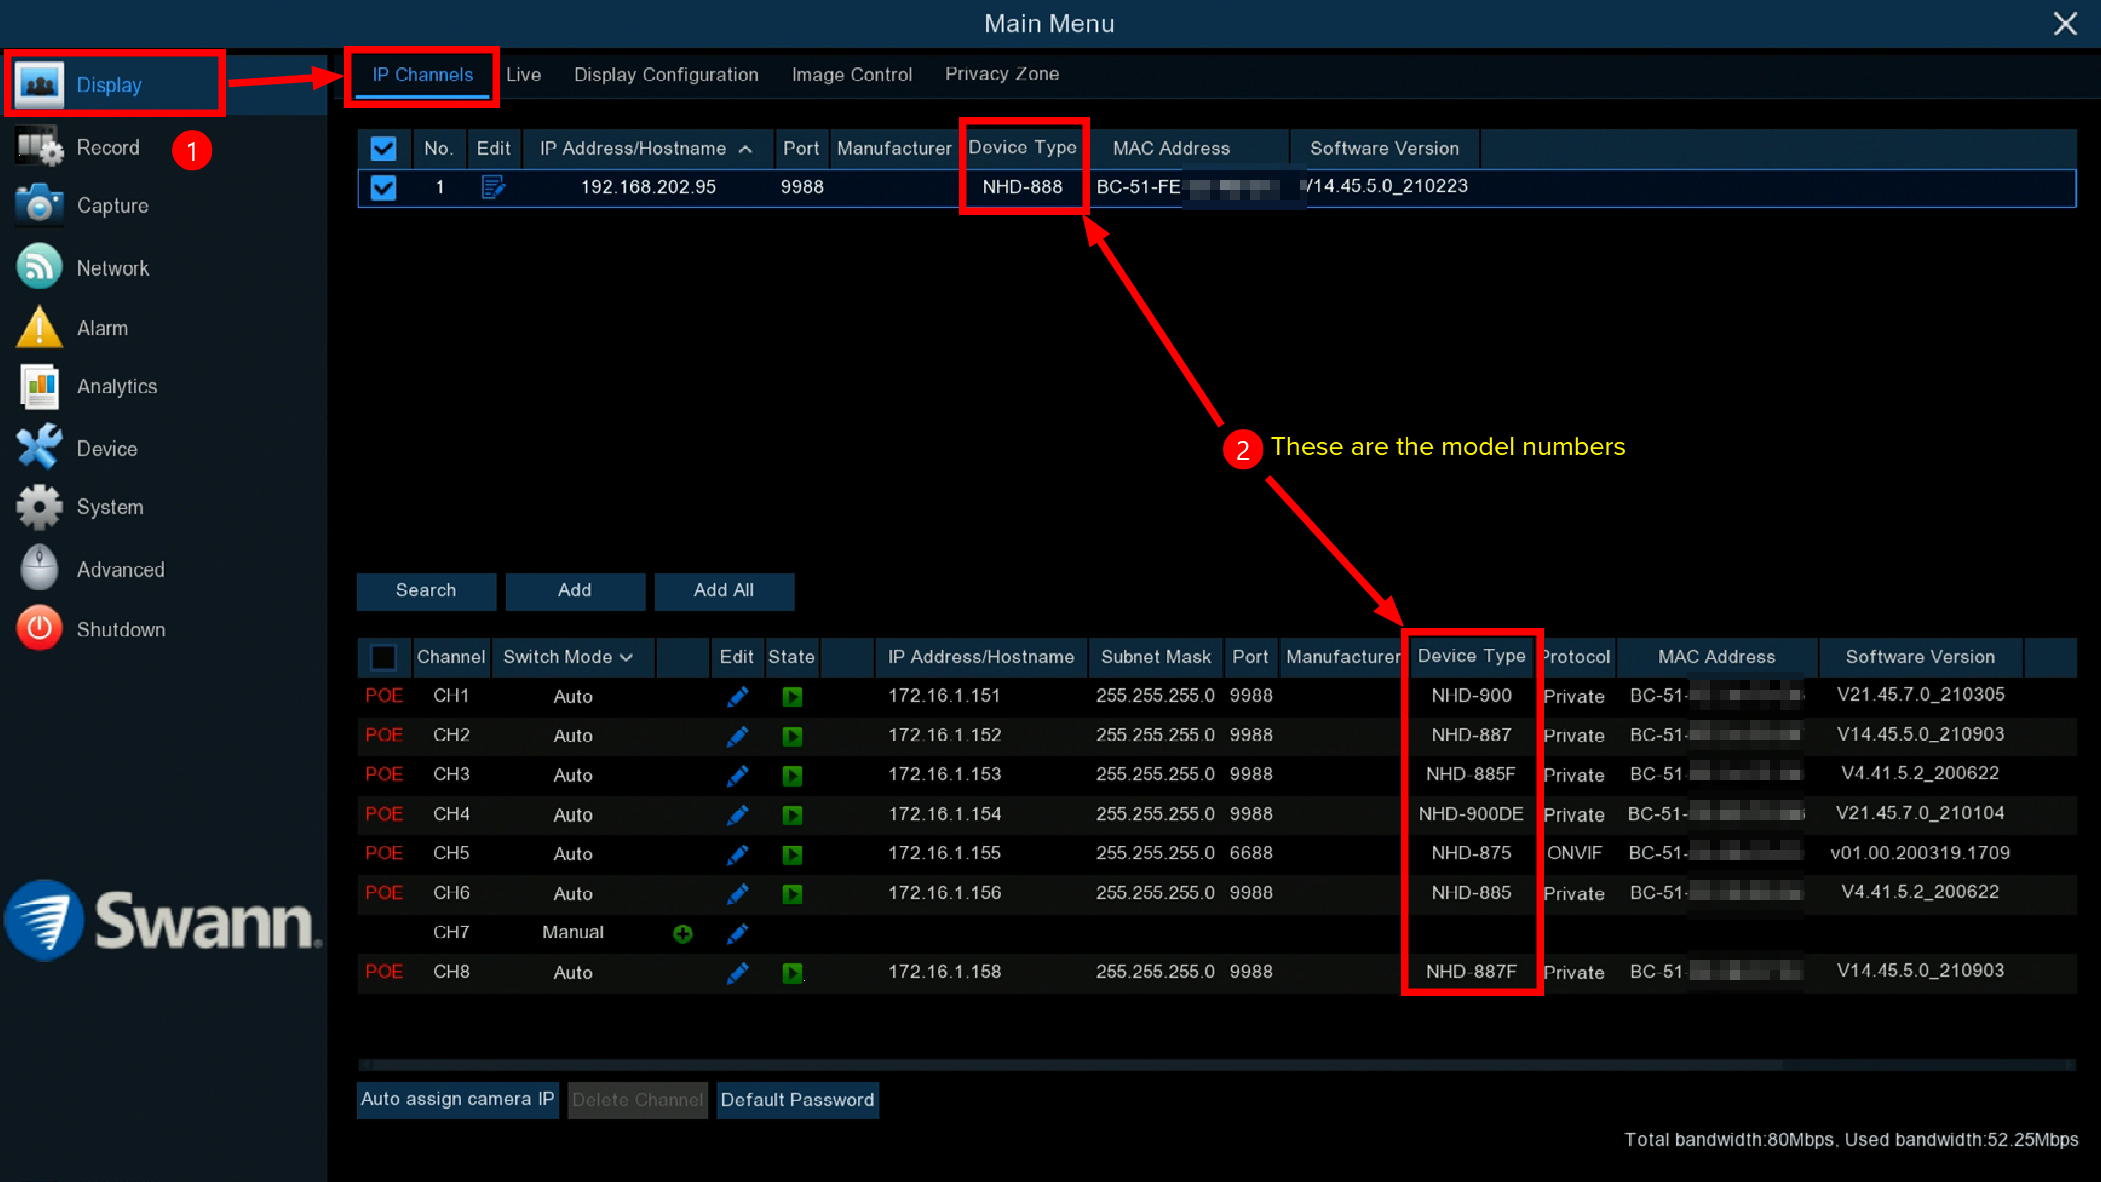The width and height of the screenshot is (2101, 1182).
Task: Uncheck row 1 camera checkbox
Action: (x=383, y=187)
